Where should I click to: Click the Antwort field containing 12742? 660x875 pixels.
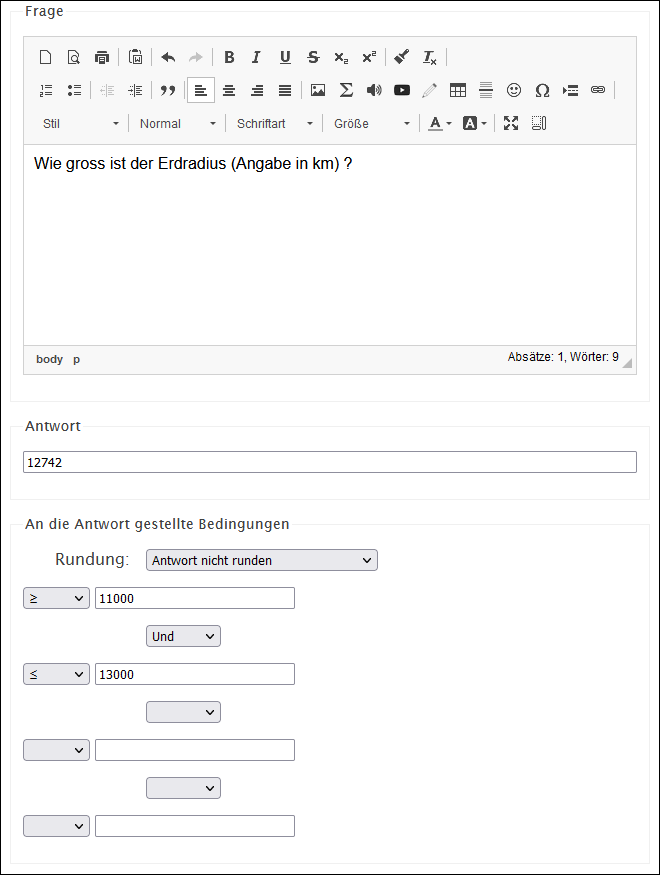click(330, 462)
